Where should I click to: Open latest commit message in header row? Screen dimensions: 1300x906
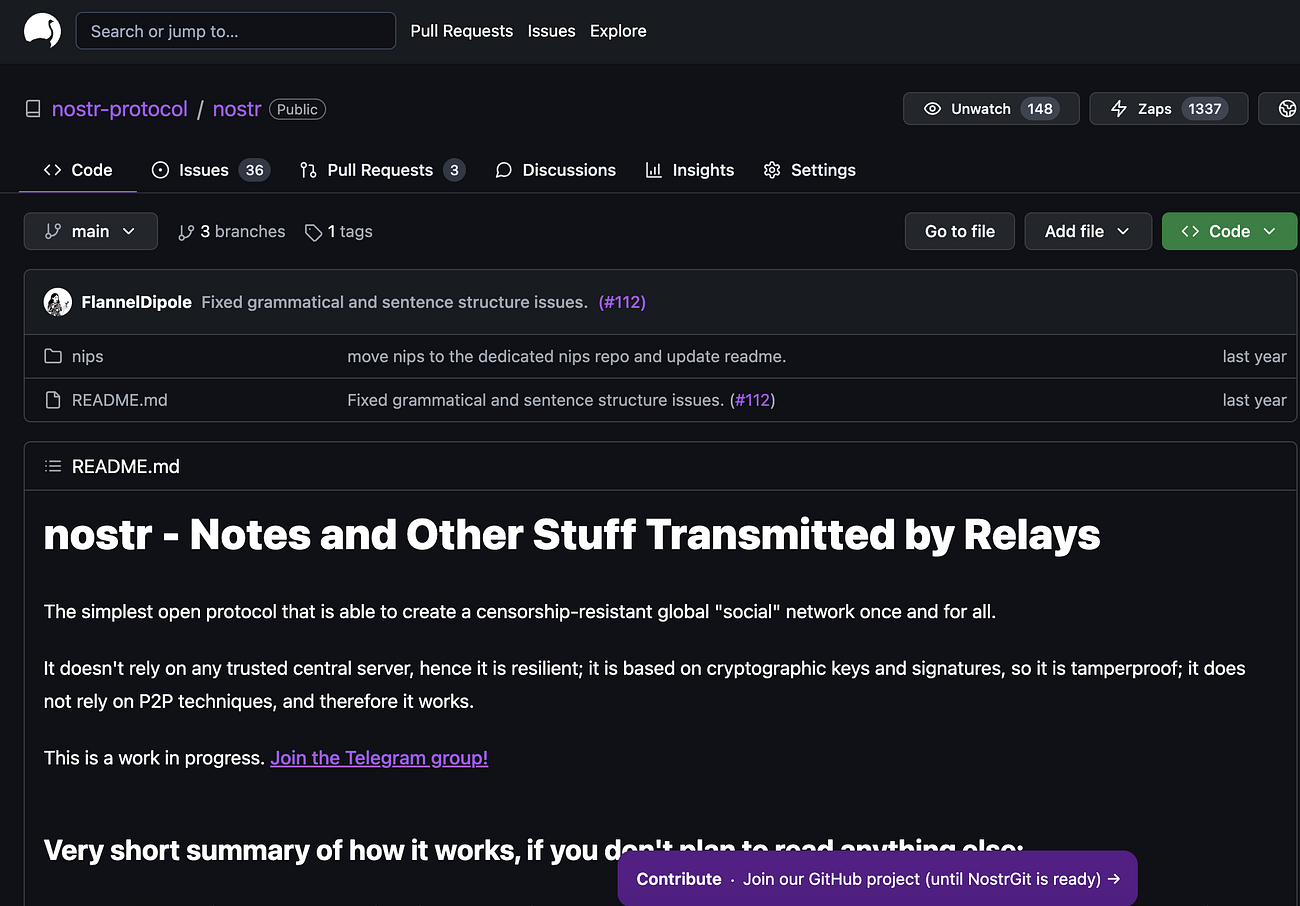click(394, 302)
